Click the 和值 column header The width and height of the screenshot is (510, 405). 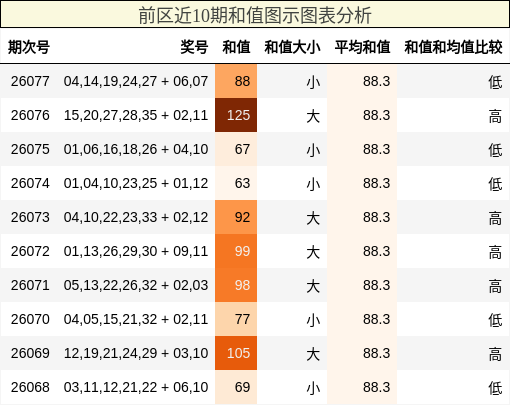point(236,47)
